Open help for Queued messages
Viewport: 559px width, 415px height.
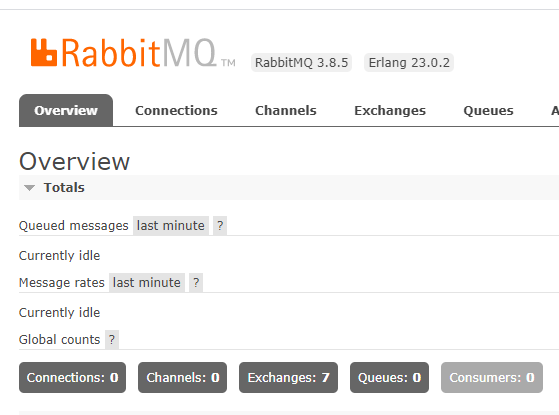coord(220,226)
